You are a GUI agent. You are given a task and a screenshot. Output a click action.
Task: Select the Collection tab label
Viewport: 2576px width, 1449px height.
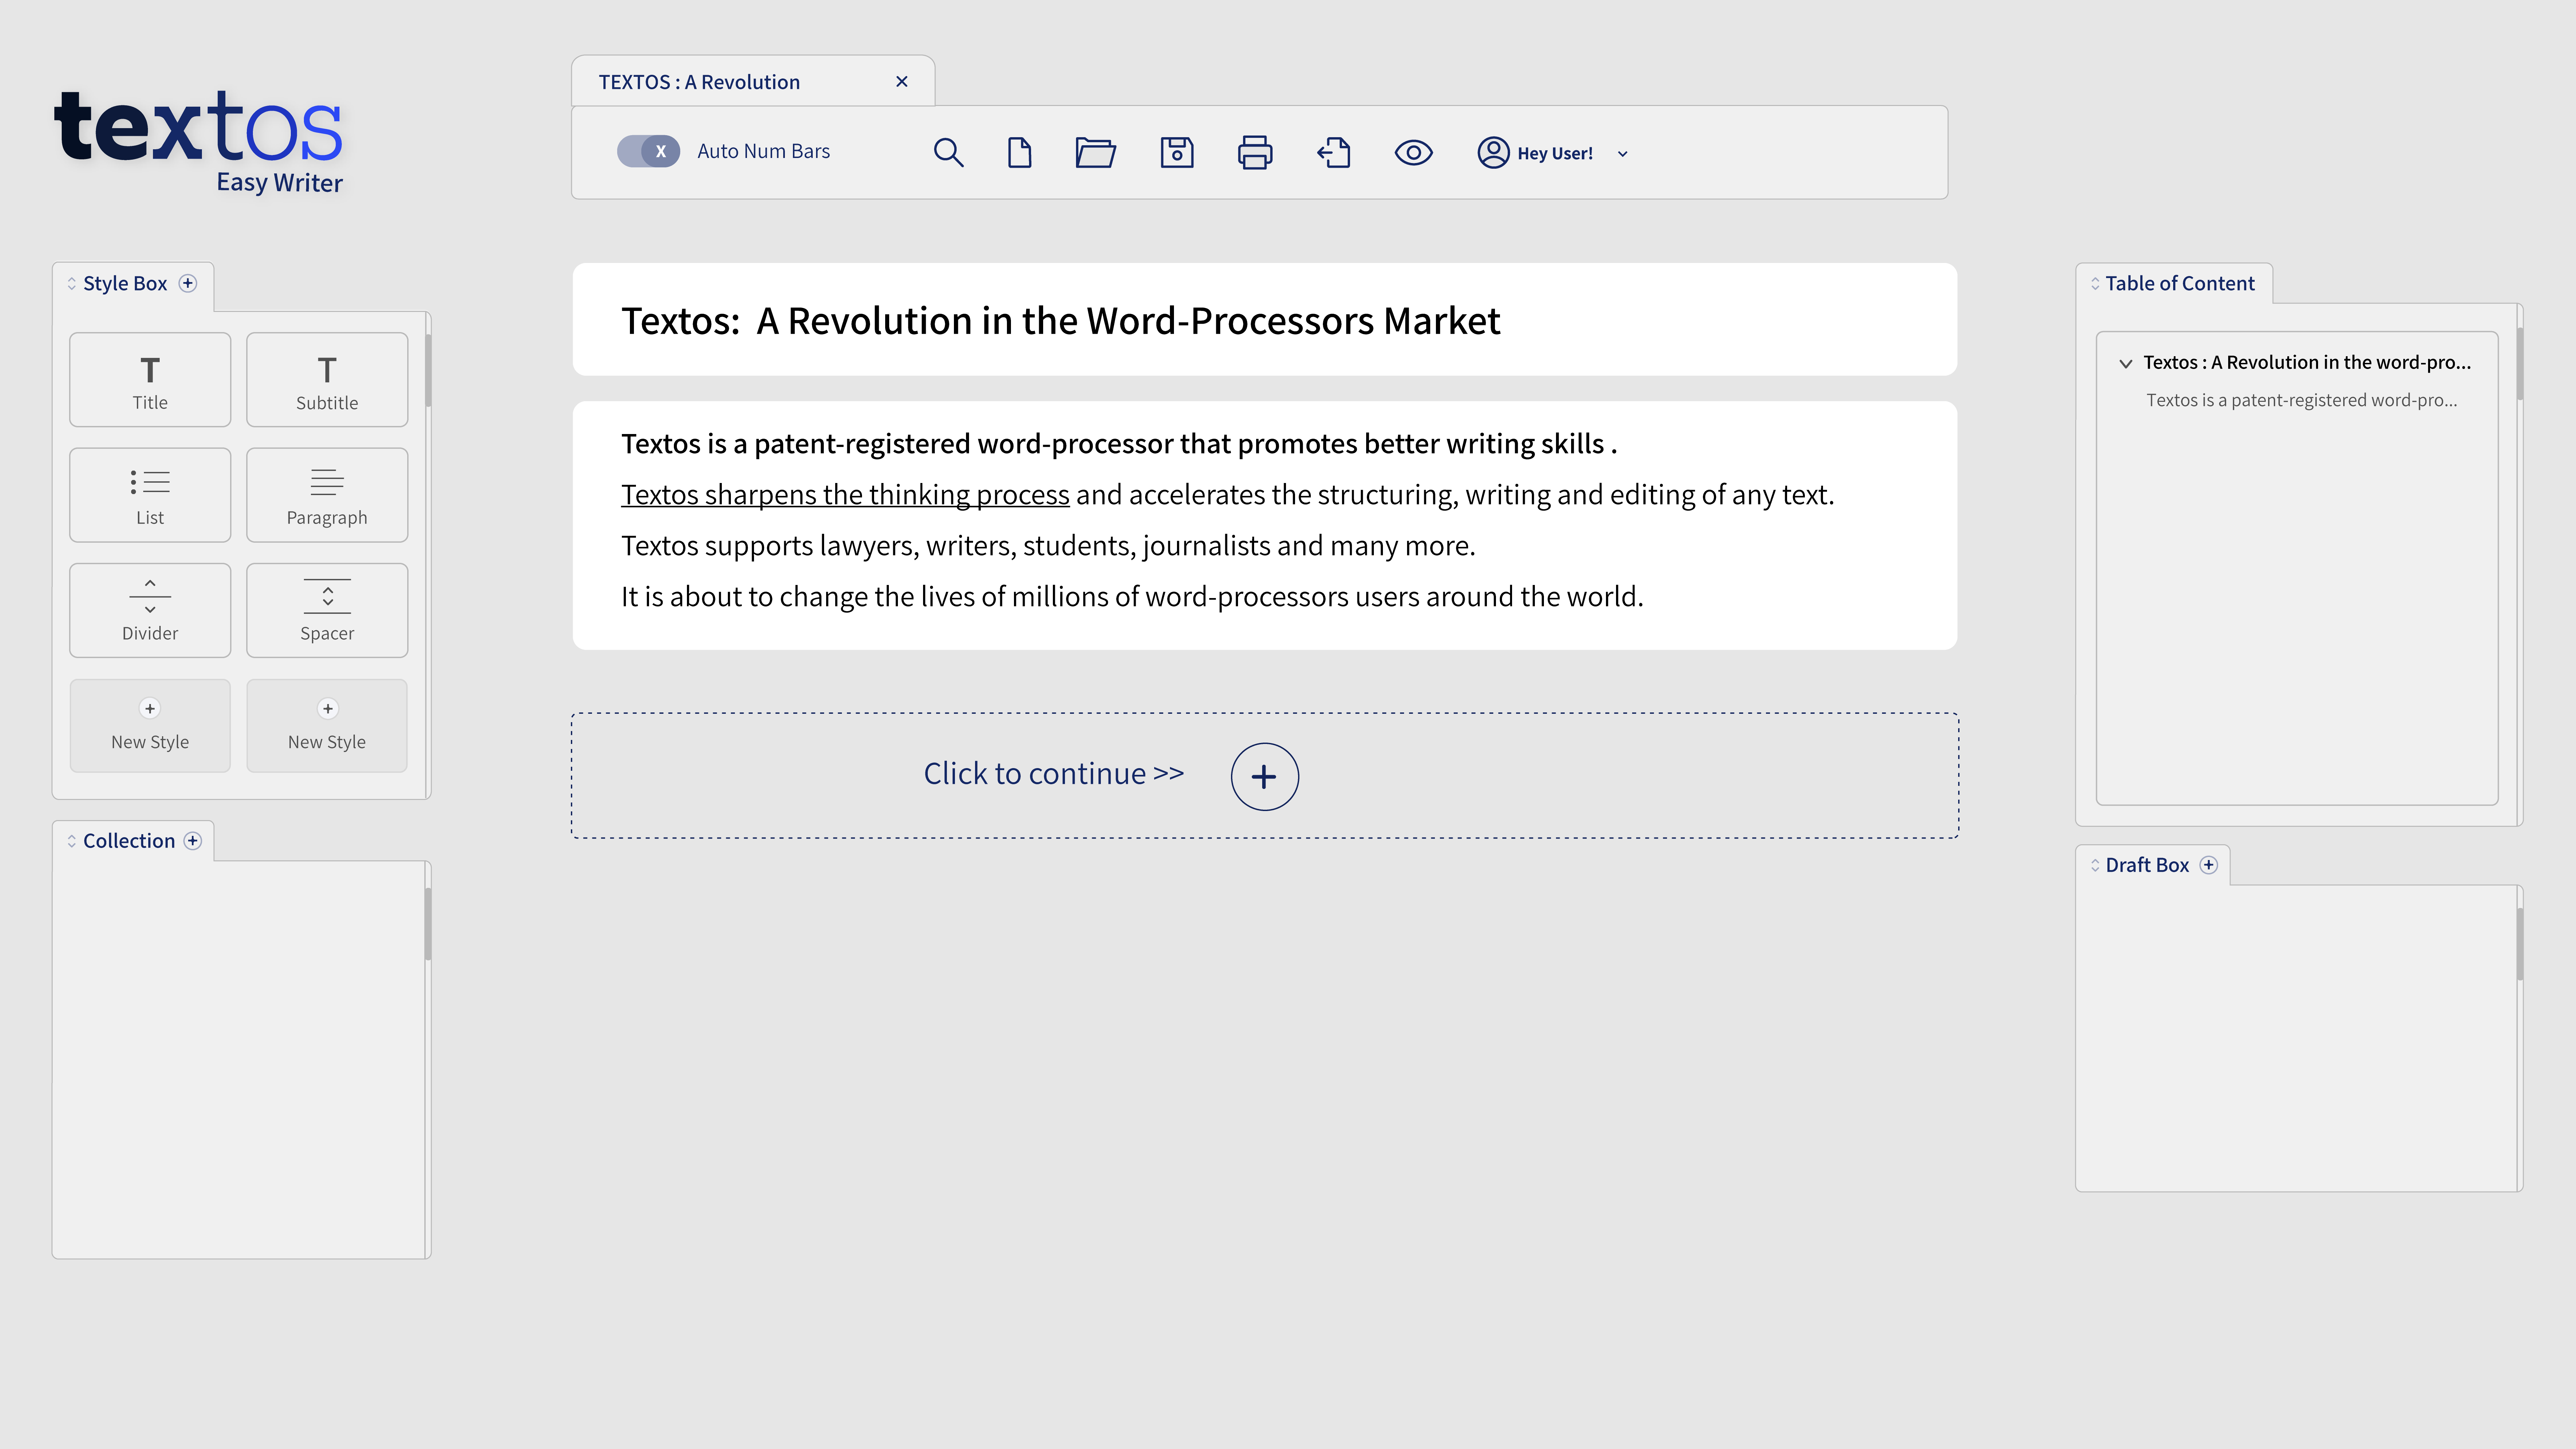point(129,841)
